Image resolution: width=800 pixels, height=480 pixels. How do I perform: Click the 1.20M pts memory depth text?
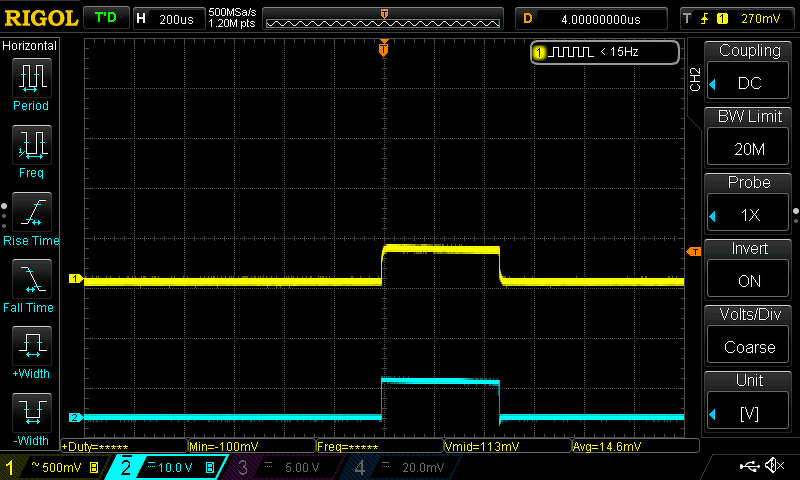(232, 23)
